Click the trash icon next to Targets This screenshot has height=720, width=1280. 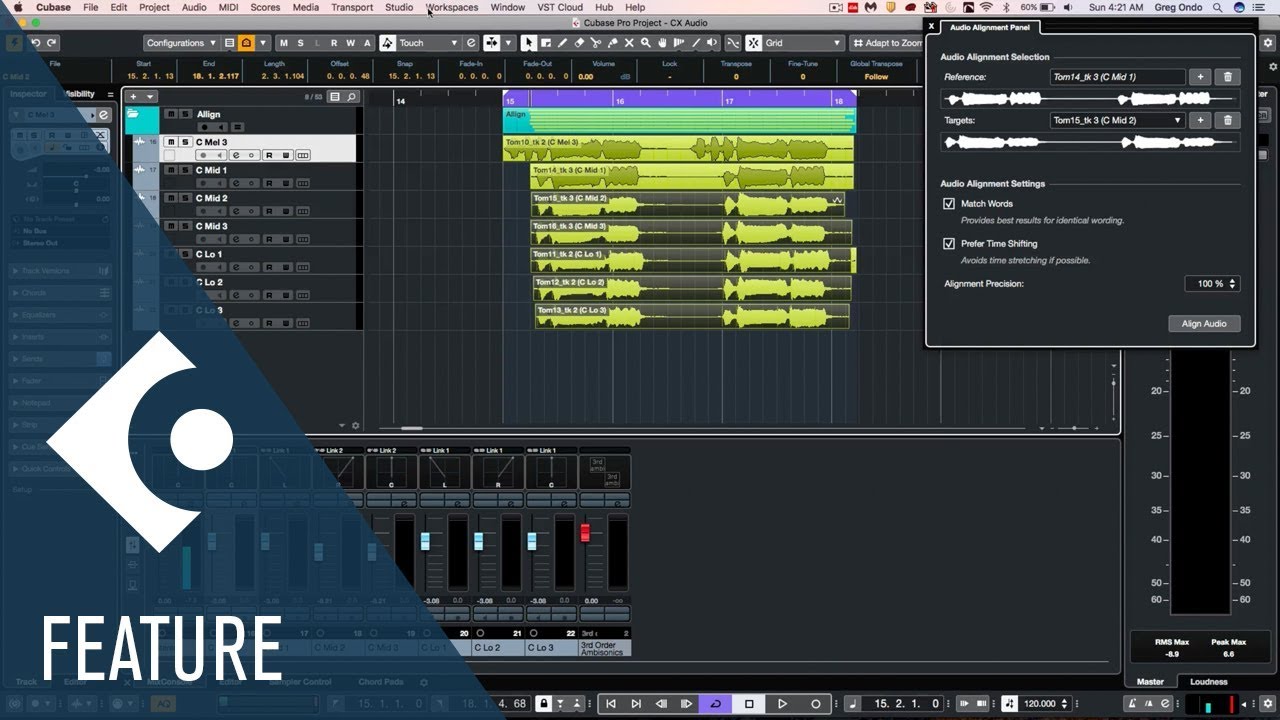[x=1228, y=120]
